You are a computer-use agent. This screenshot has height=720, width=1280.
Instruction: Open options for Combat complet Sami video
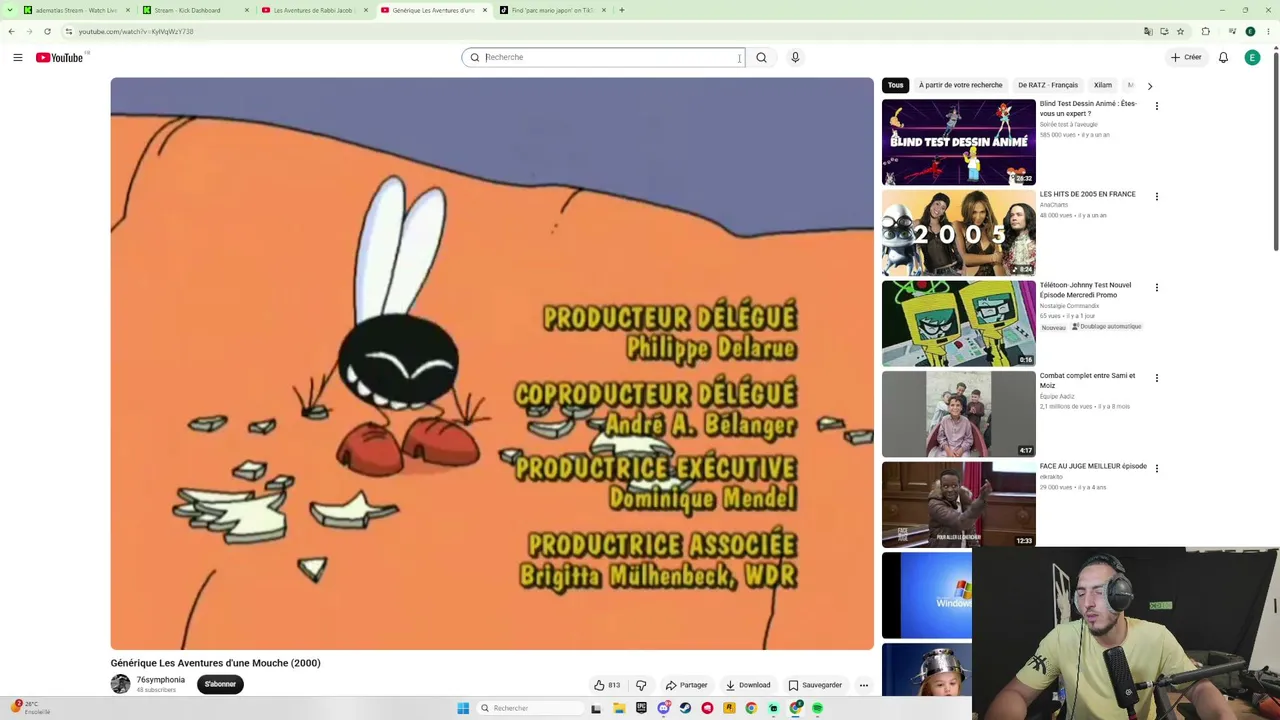coord(1157,378)
